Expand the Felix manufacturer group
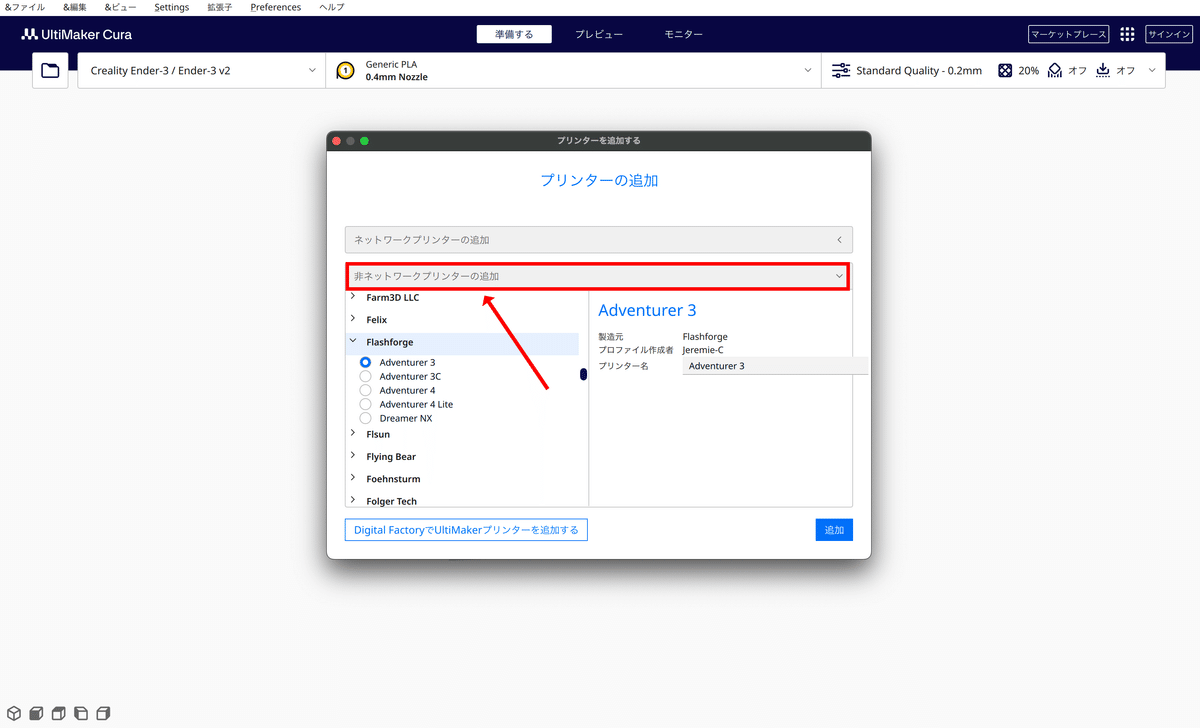Screen dimensions: 1200x728 pos(353,319)
